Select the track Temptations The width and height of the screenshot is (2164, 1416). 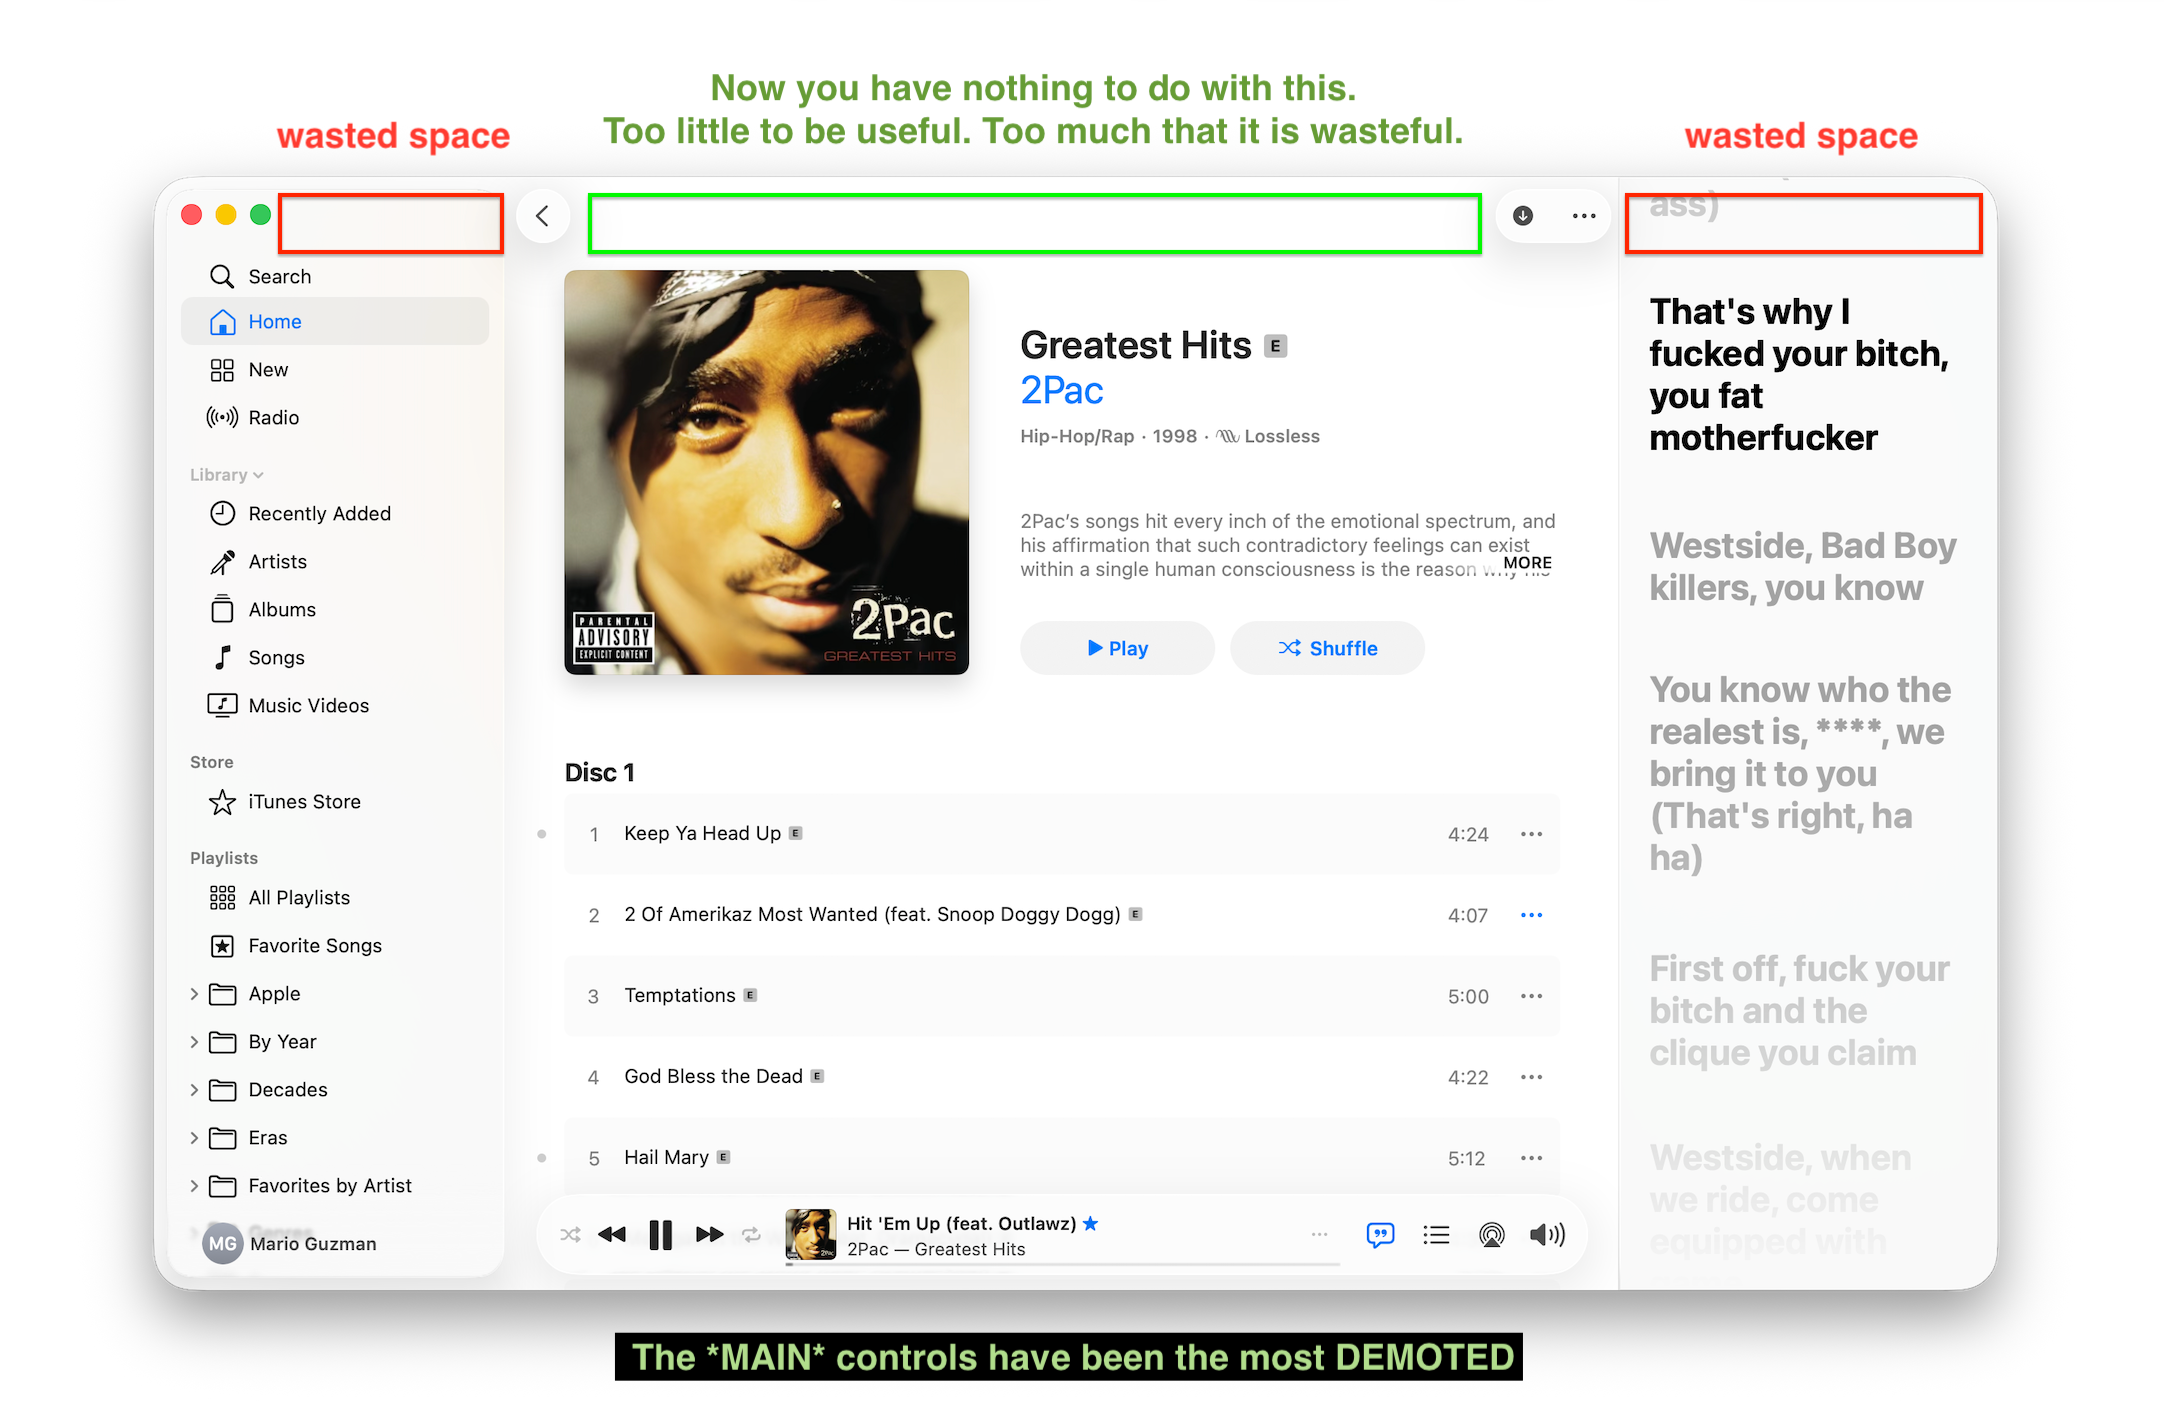click(x=1062, y=996)
